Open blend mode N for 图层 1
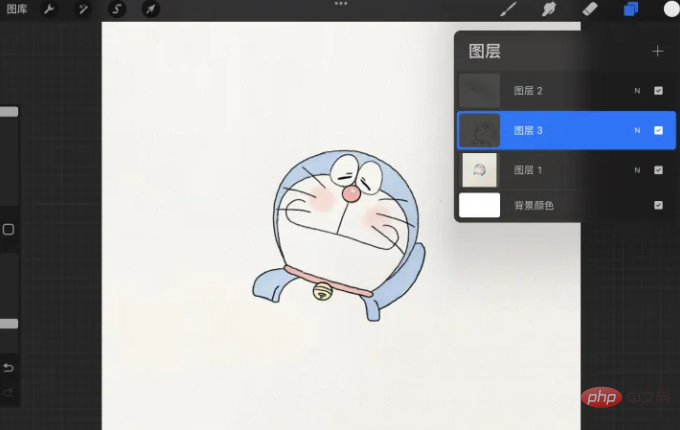 [x=637, y=170]
